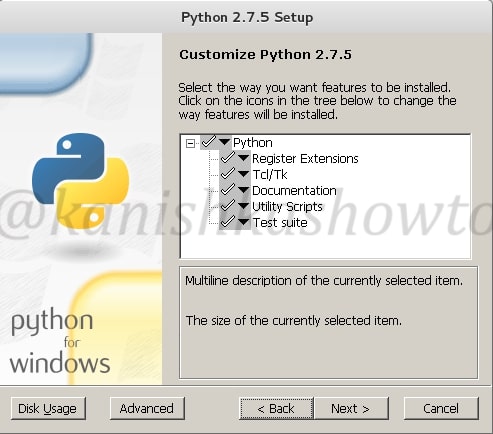Proceed with the Next button

click(351, 408)
